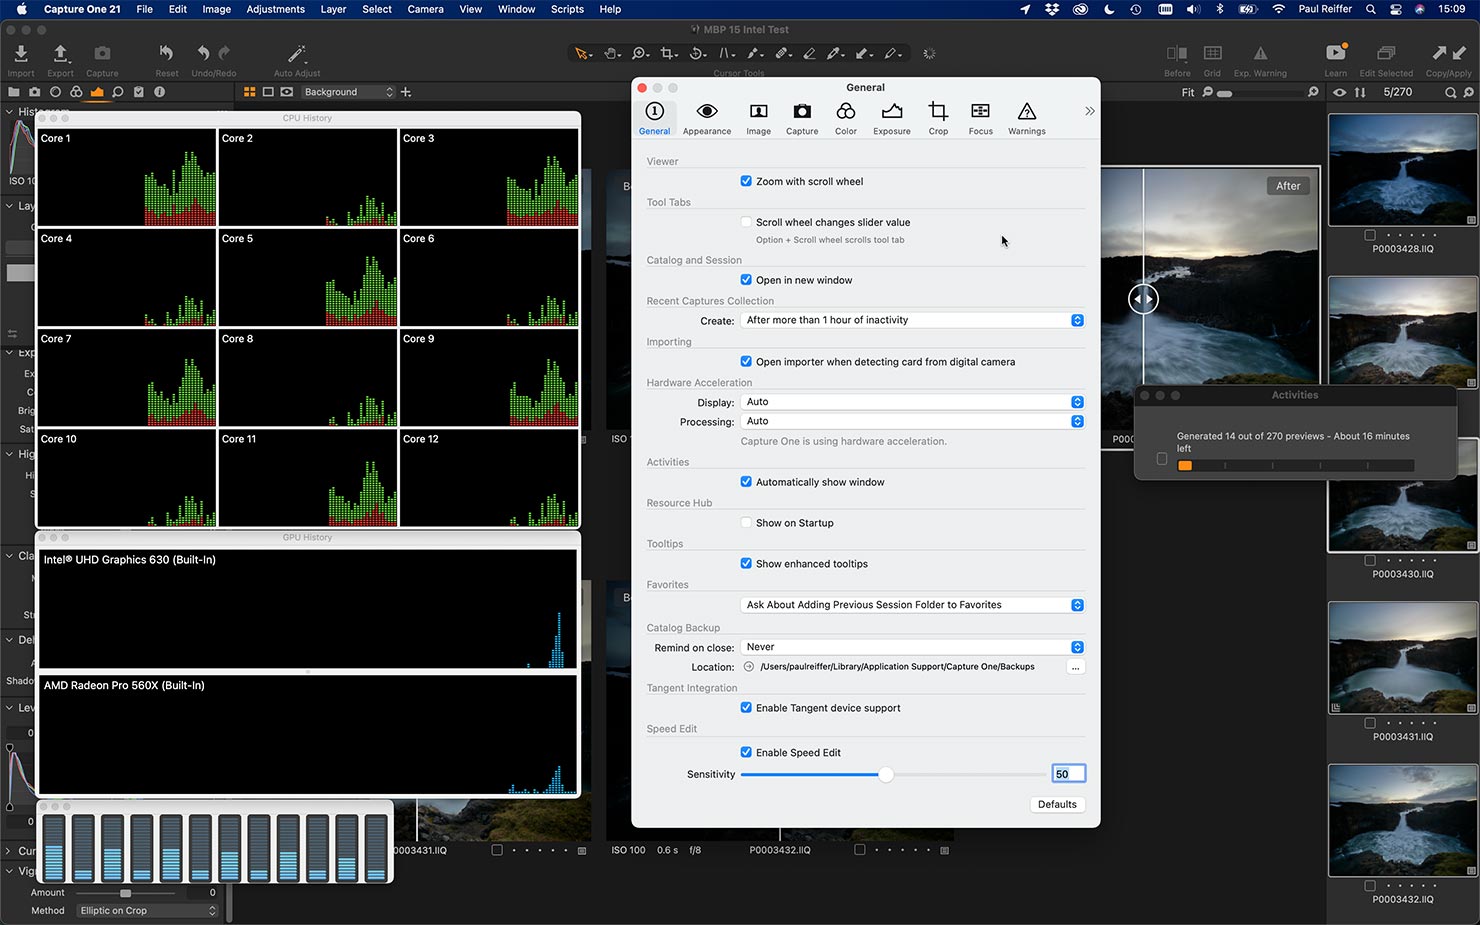Select the pointer cursor tool
Image resolution: width=1480 pixels, height=925 pixels.
tap(582, 54)
